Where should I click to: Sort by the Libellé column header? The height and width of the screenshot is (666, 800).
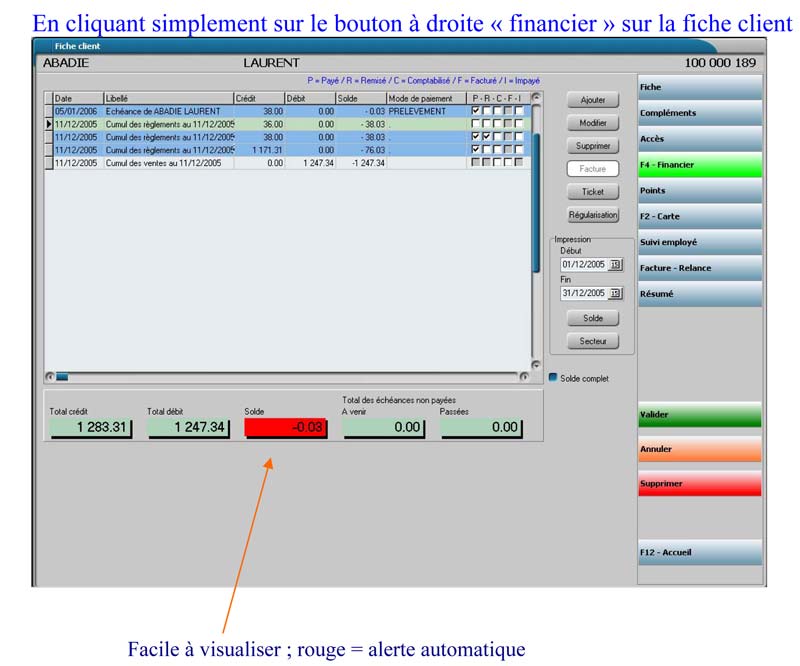tap(168, 98)
